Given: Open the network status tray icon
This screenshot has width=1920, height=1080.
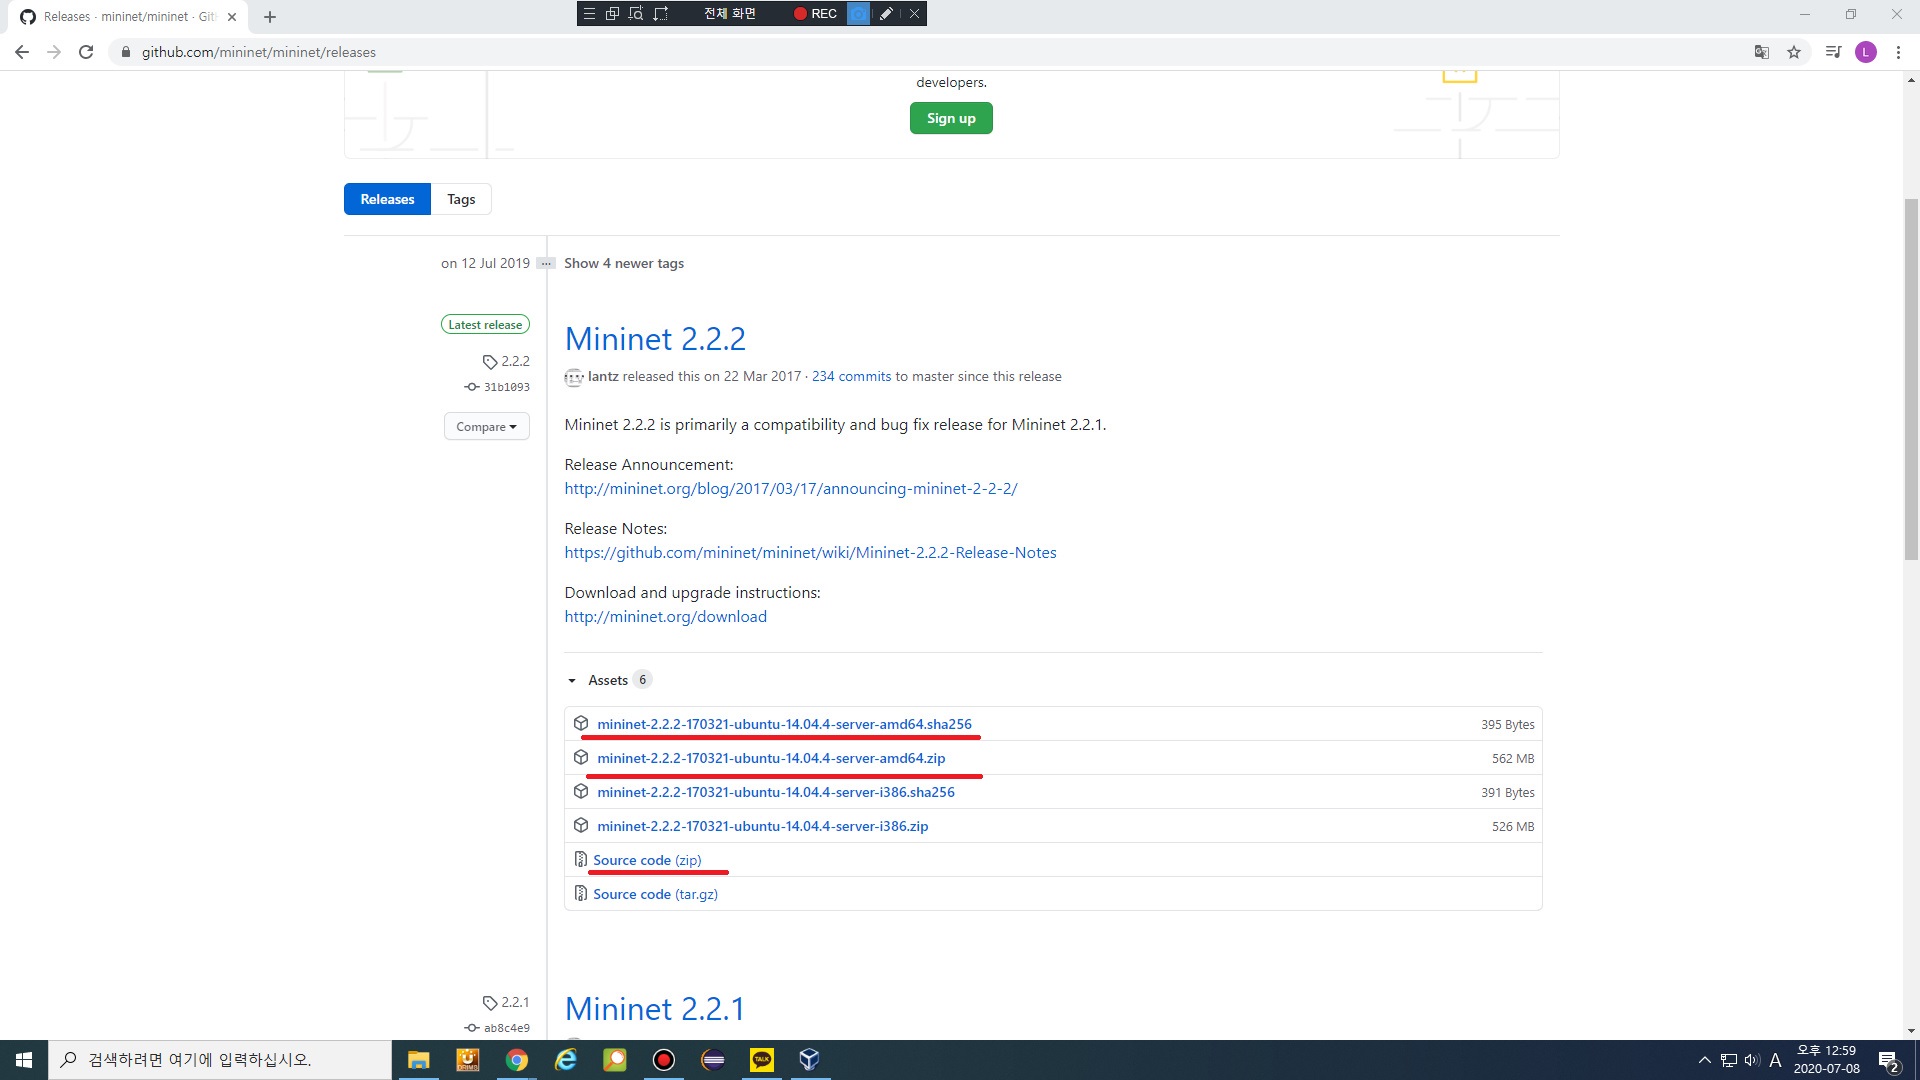Looking at the screenshot, I should [1729, 1060].
